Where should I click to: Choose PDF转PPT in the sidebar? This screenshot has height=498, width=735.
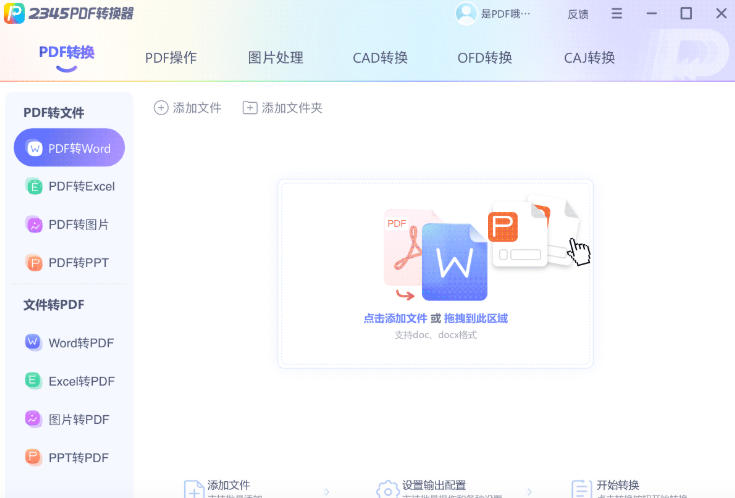[69, 263]
